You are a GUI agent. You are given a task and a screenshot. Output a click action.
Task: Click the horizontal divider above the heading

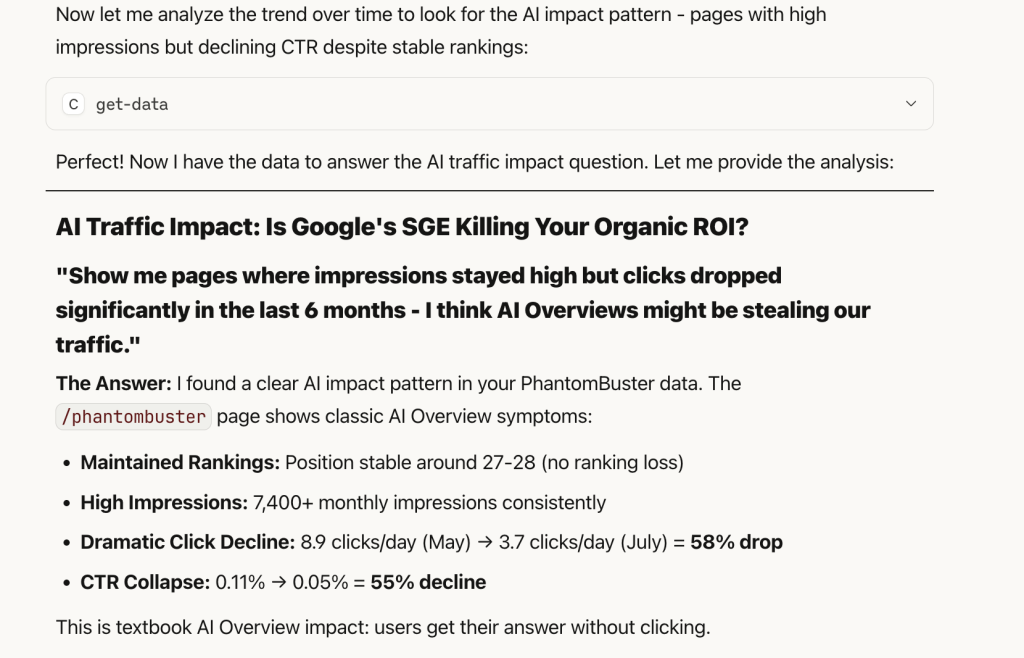tap(489, 191)
